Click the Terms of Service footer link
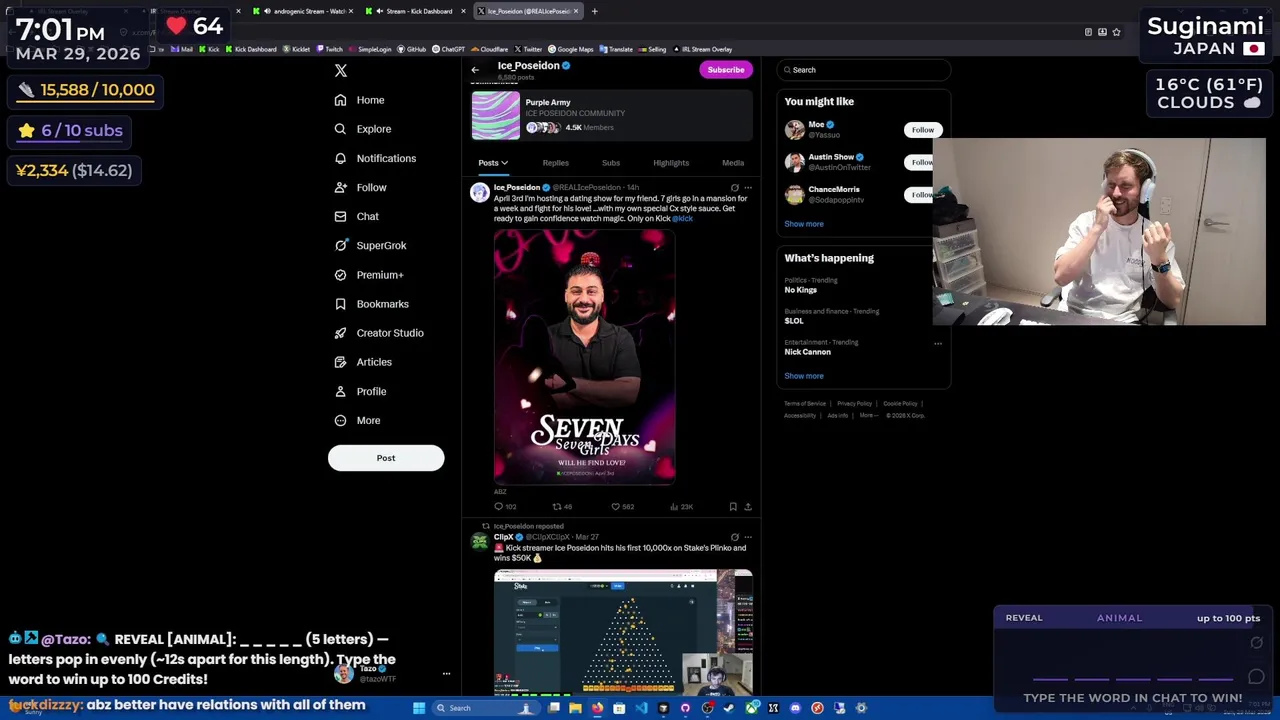This screenshot has width=1280, height=720. [x=805, y=404]
